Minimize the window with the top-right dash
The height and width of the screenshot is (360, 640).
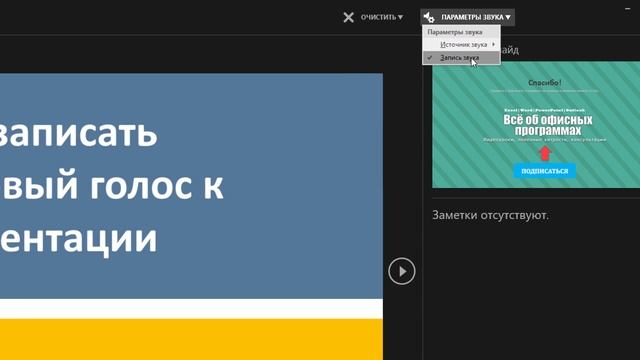627,9
